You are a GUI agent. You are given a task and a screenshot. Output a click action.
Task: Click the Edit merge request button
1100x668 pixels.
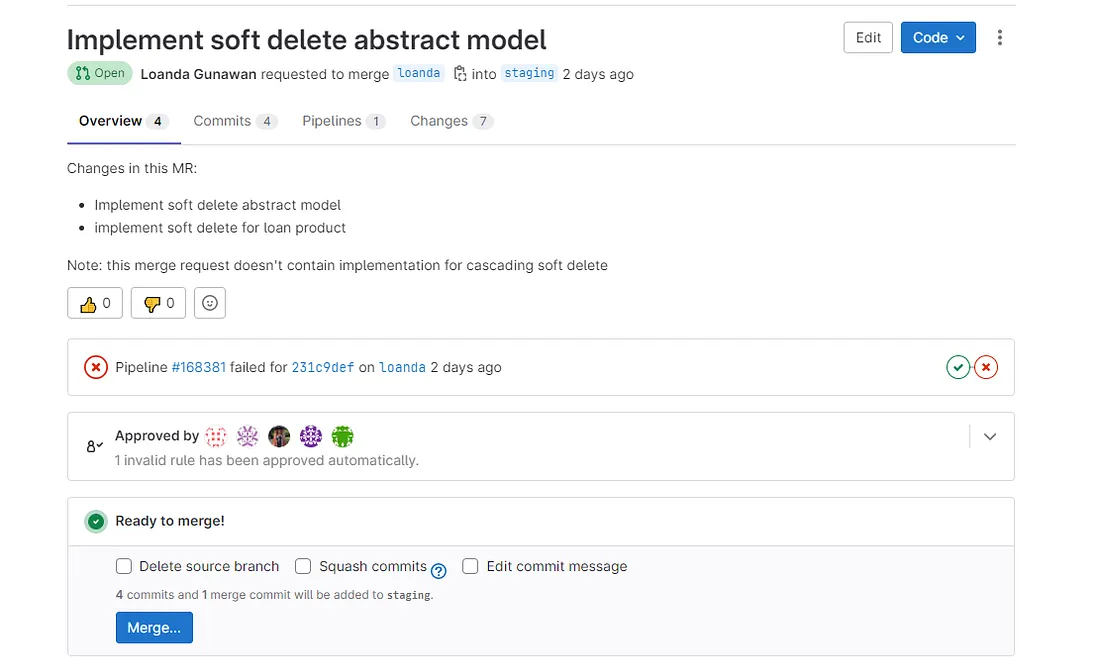tap(868, 38)
